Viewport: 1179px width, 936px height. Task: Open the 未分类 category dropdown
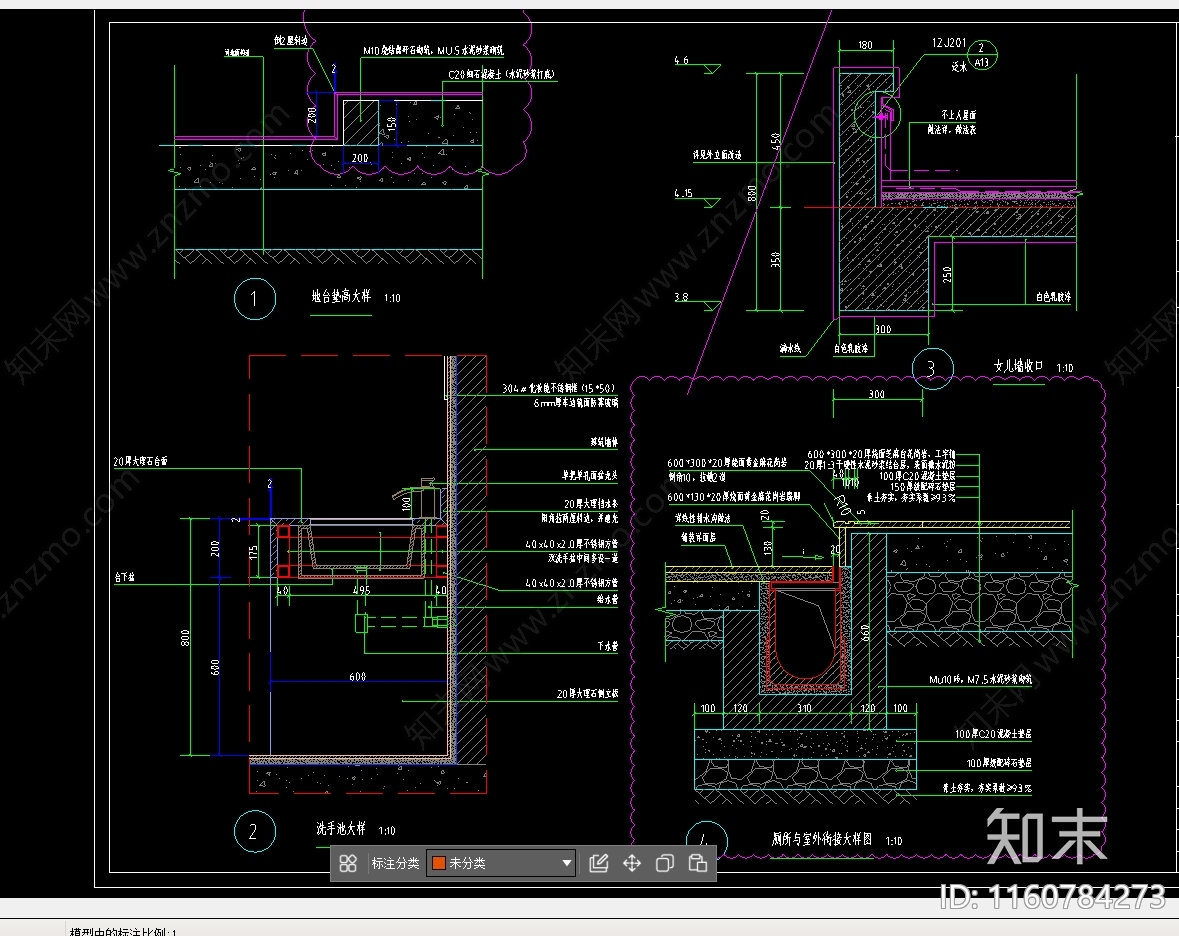(502, 863)
